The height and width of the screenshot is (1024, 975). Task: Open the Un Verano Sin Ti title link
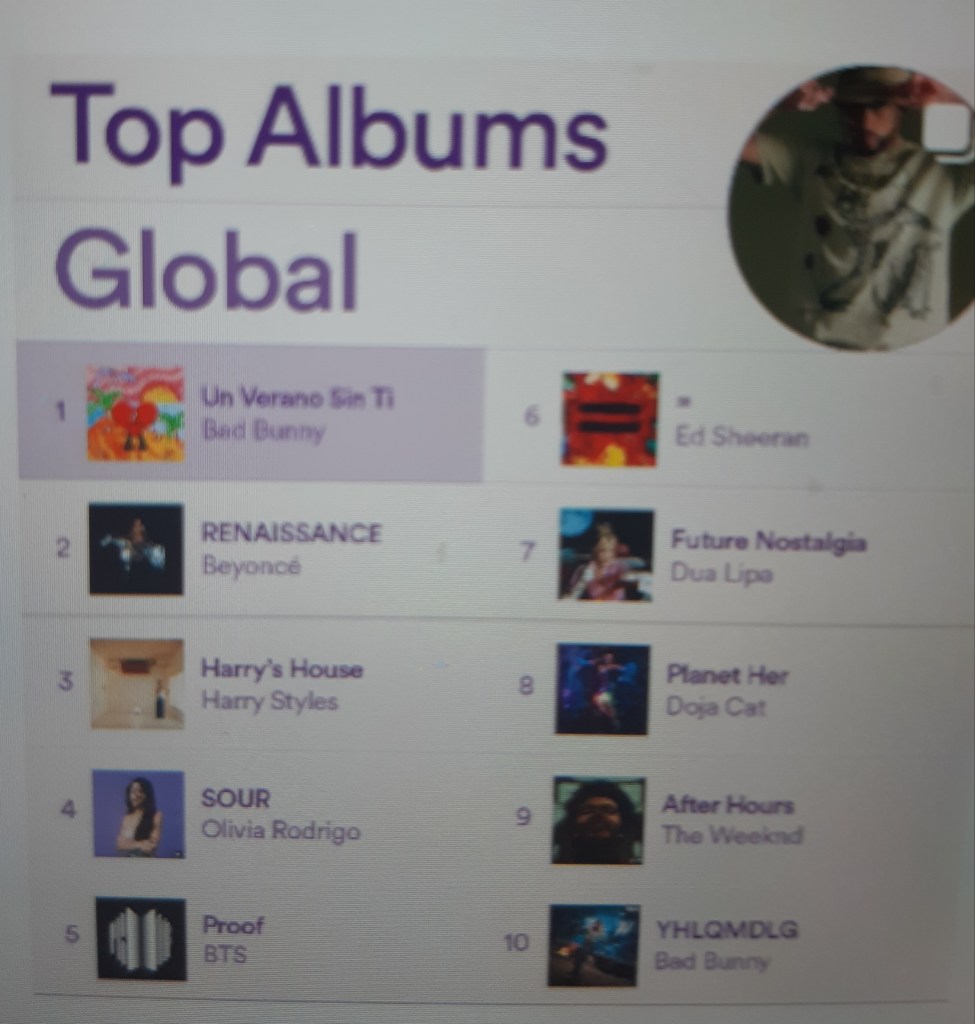[x=298, y=397]
